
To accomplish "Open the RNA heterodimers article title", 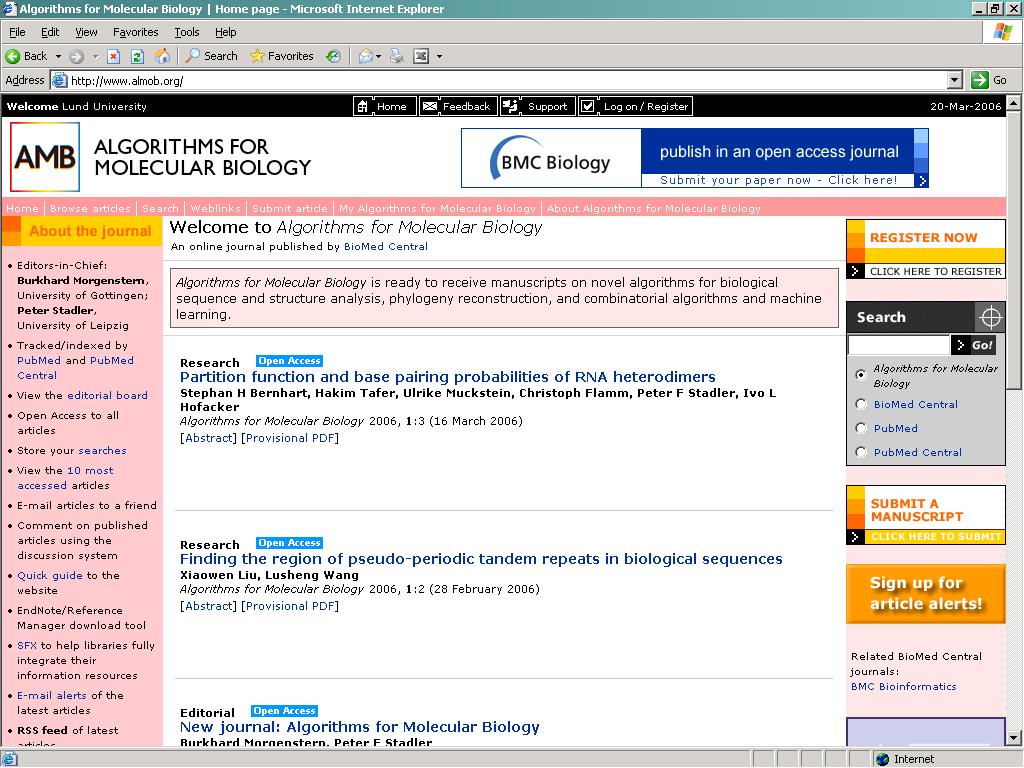I will click(447, 377).
